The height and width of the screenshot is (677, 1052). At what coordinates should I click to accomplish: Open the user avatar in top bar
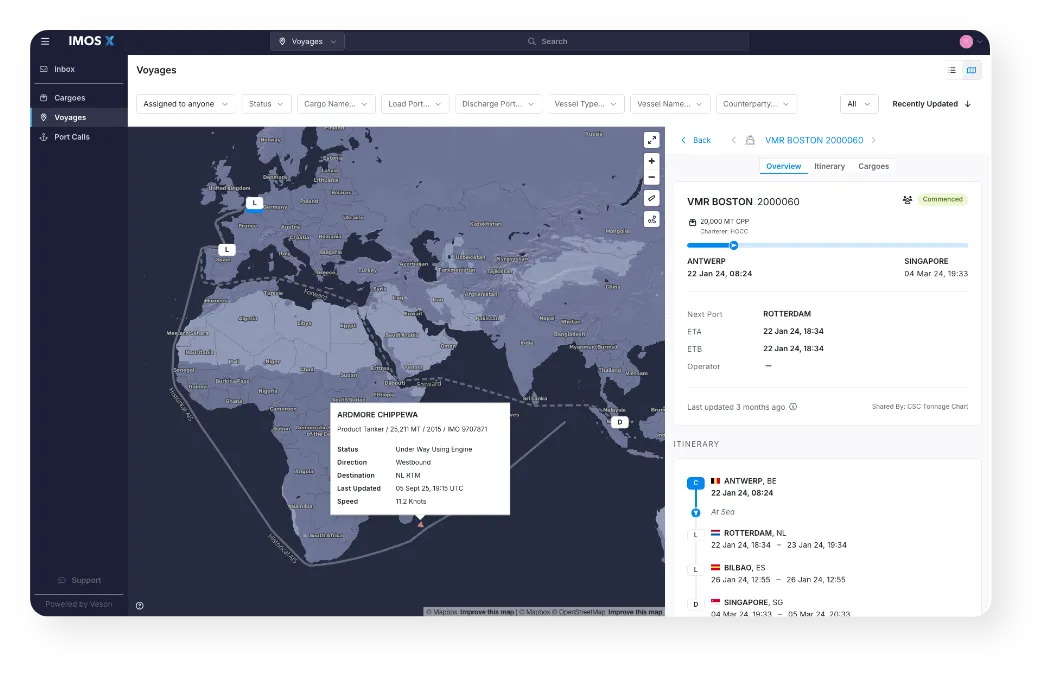tap(966, 41)
